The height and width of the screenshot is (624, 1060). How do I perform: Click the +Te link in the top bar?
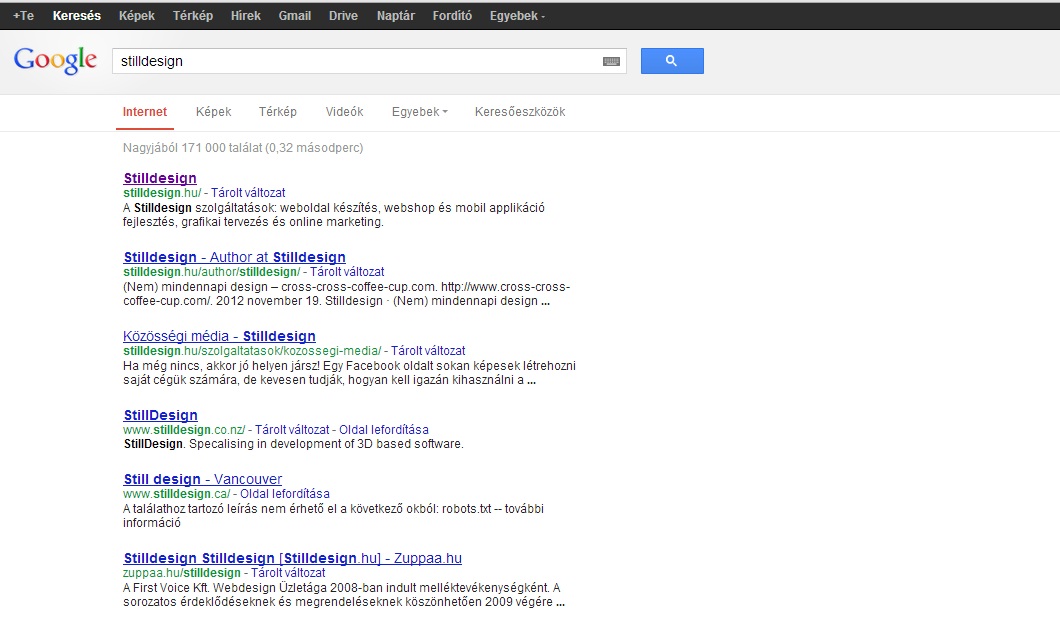[x=23, y=16]
